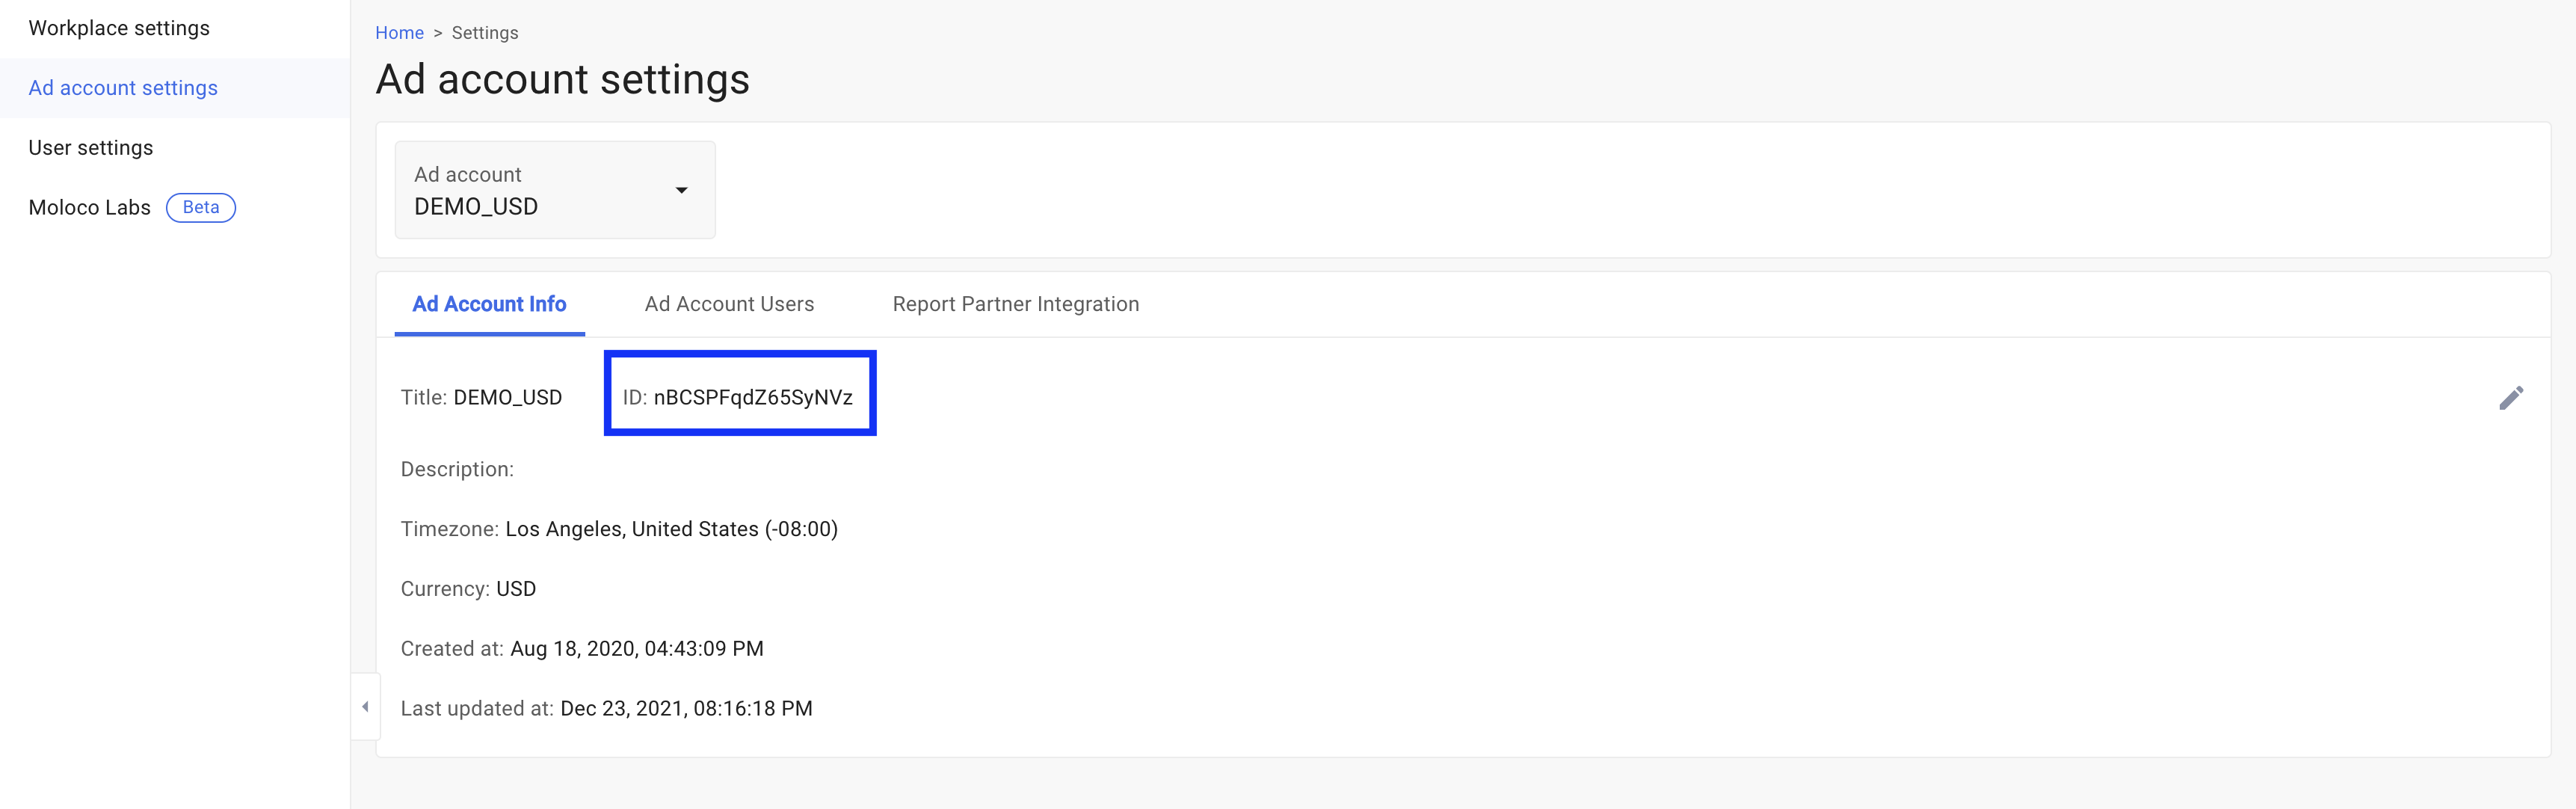Expand the account selector caret arrow

point(683,189)
